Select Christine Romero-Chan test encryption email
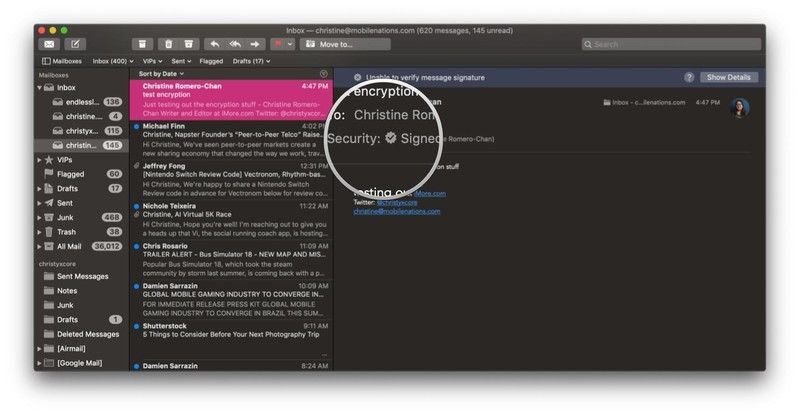The height and width of the screenshot is (415, 800). [x=232, y=100]
